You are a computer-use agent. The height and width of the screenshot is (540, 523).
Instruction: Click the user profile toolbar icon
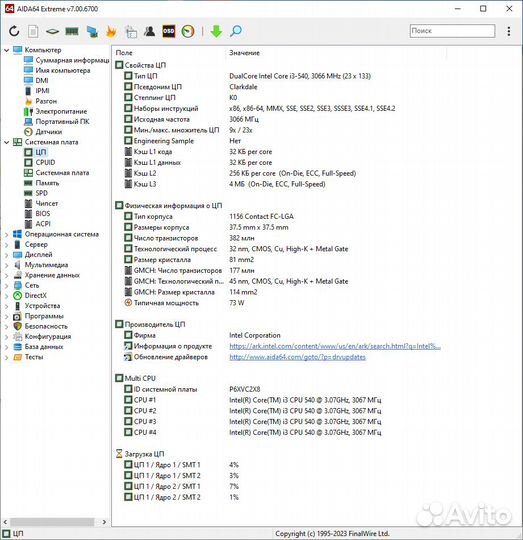click(x=149, y=31)
